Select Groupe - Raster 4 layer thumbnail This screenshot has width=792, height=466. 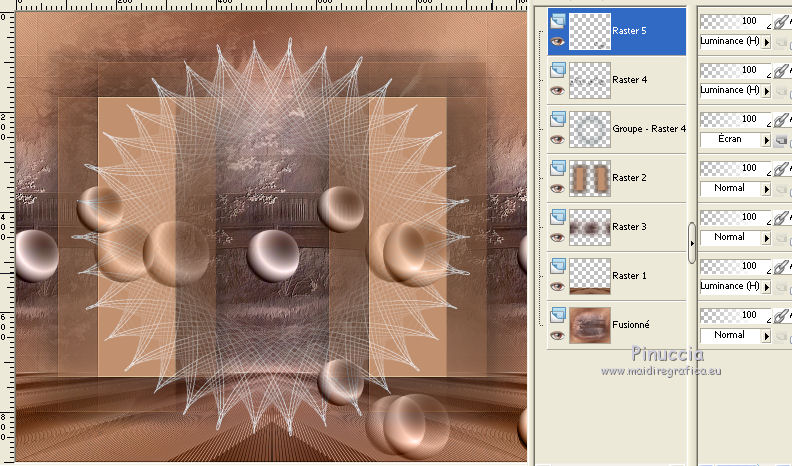[x=590, y=129]
